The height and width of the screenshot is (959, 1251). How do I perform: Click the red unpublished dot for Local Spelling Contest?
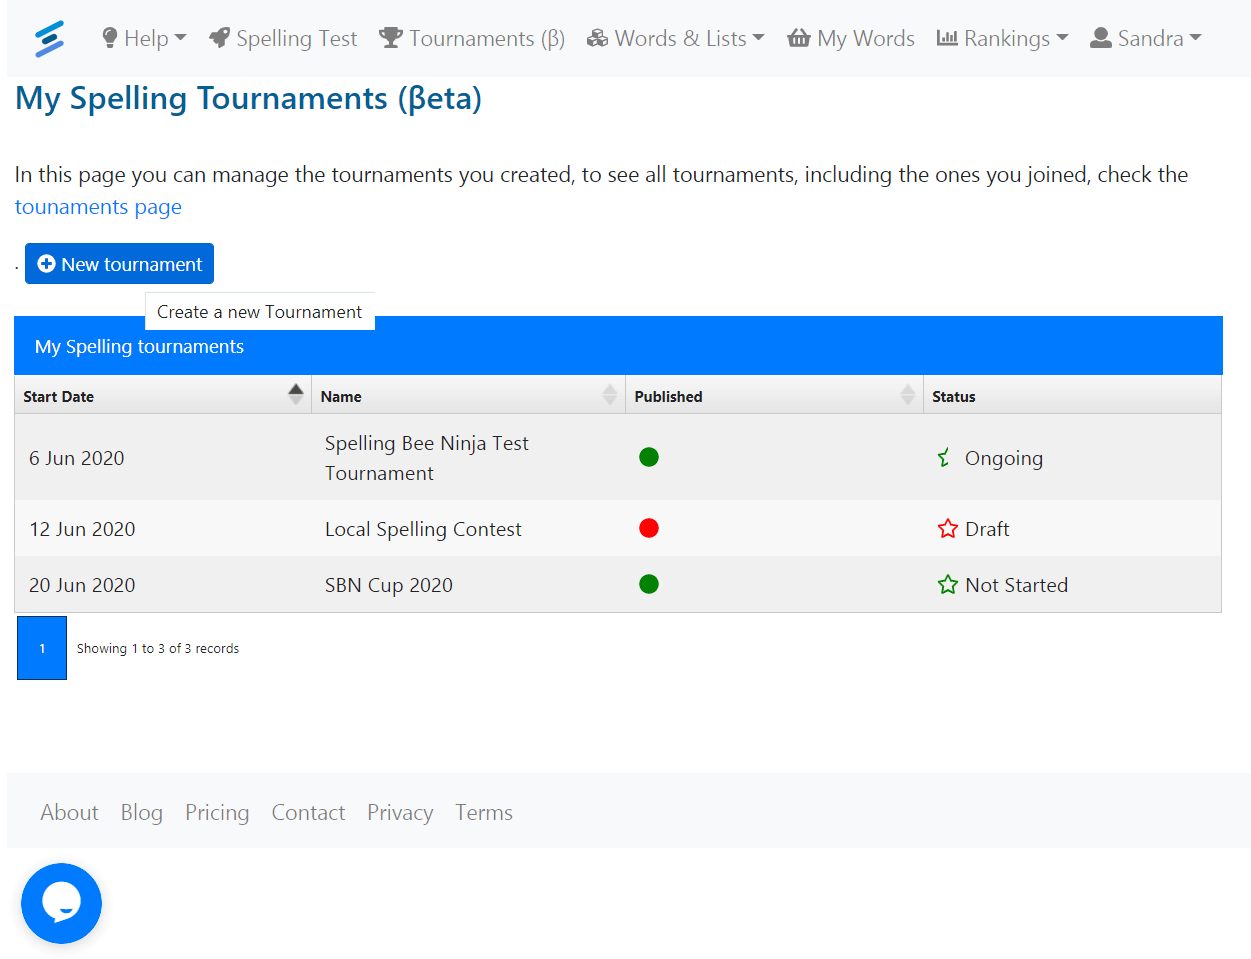pos(649,528)
